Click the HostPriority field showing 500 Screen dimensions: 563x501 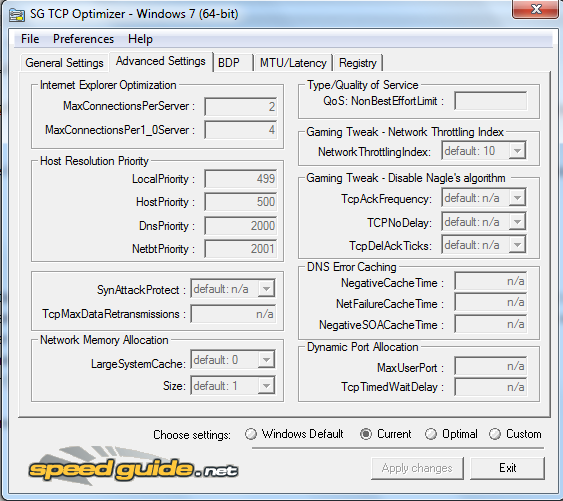point(241,201)
